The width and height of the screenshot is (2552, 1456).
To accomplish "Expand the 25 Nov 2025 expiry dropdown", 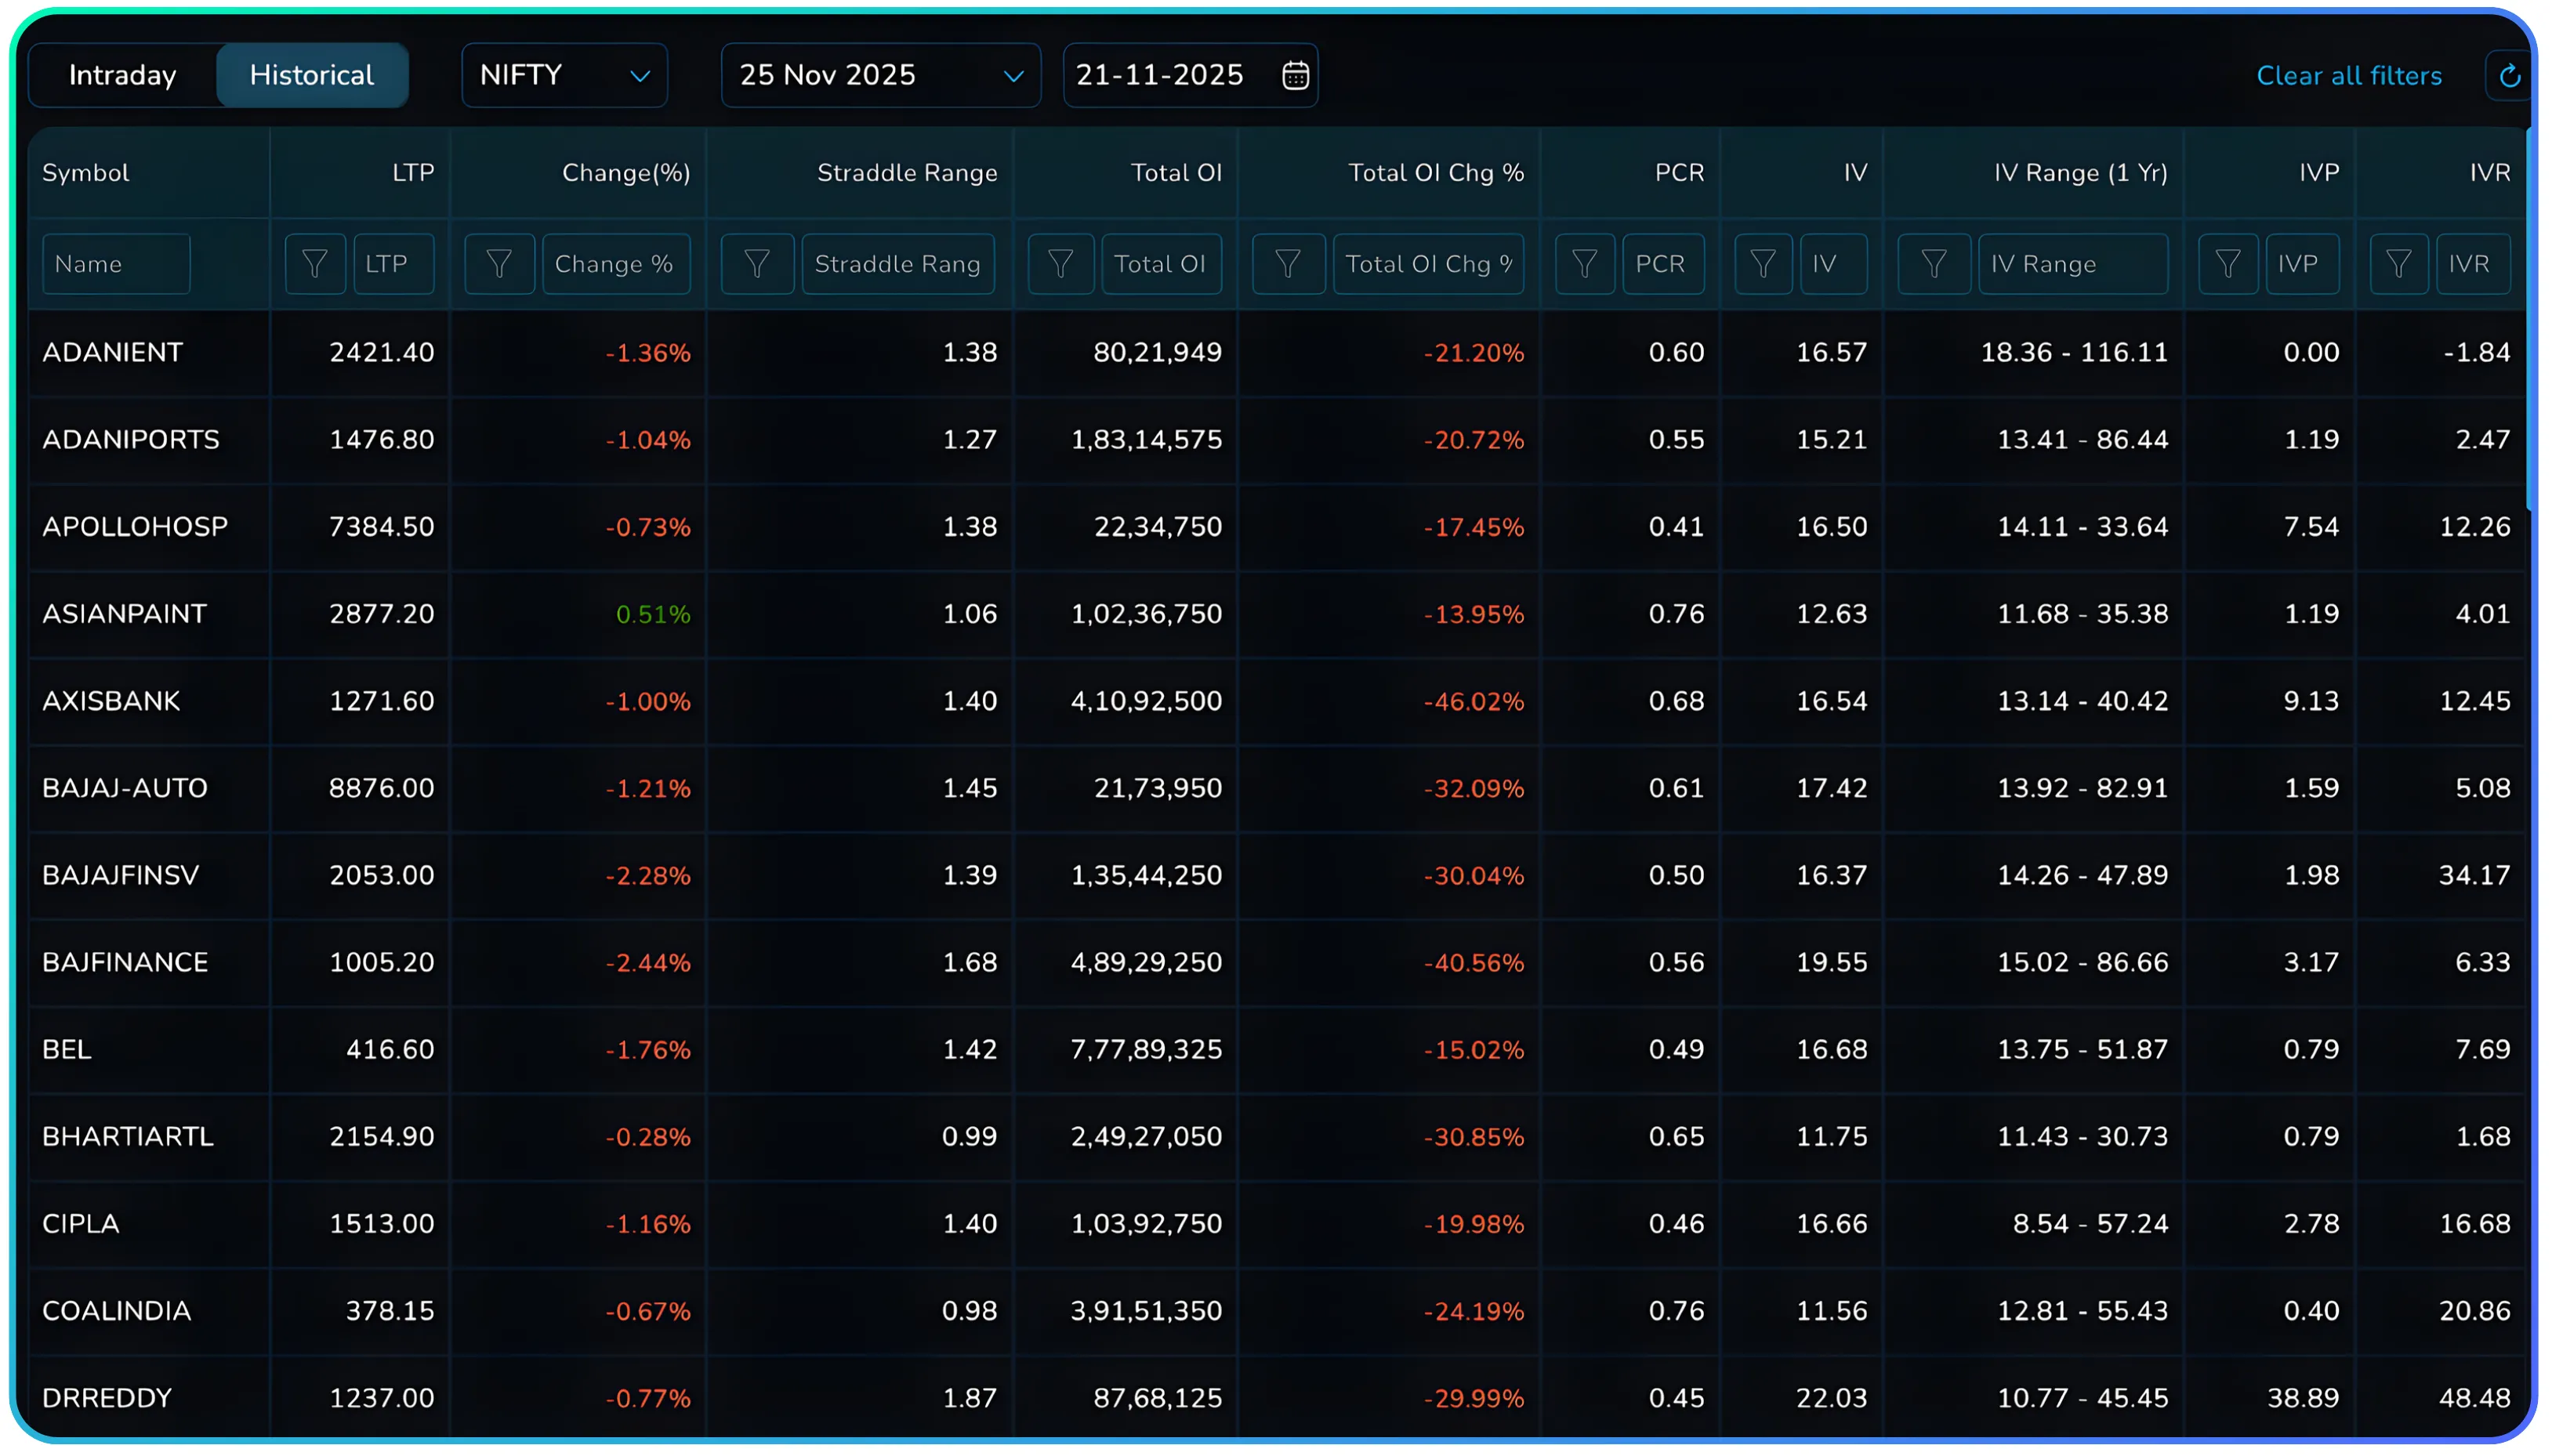I will point(879,75).
